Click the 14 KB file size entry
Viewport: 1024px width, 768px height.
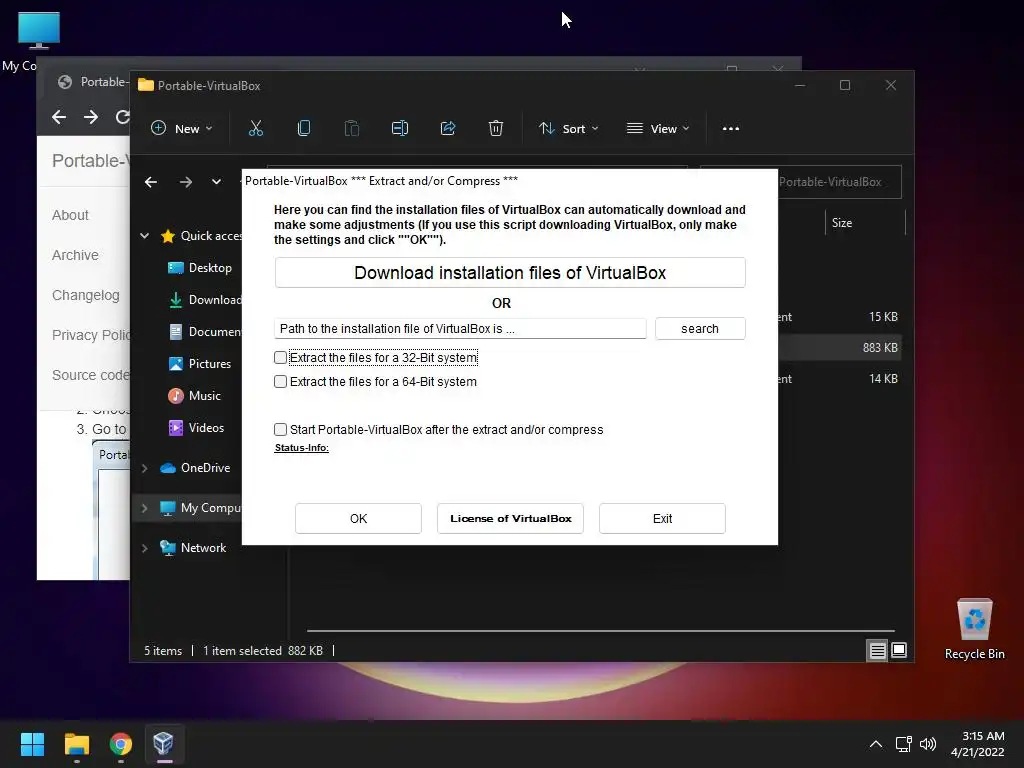point(883,379)
